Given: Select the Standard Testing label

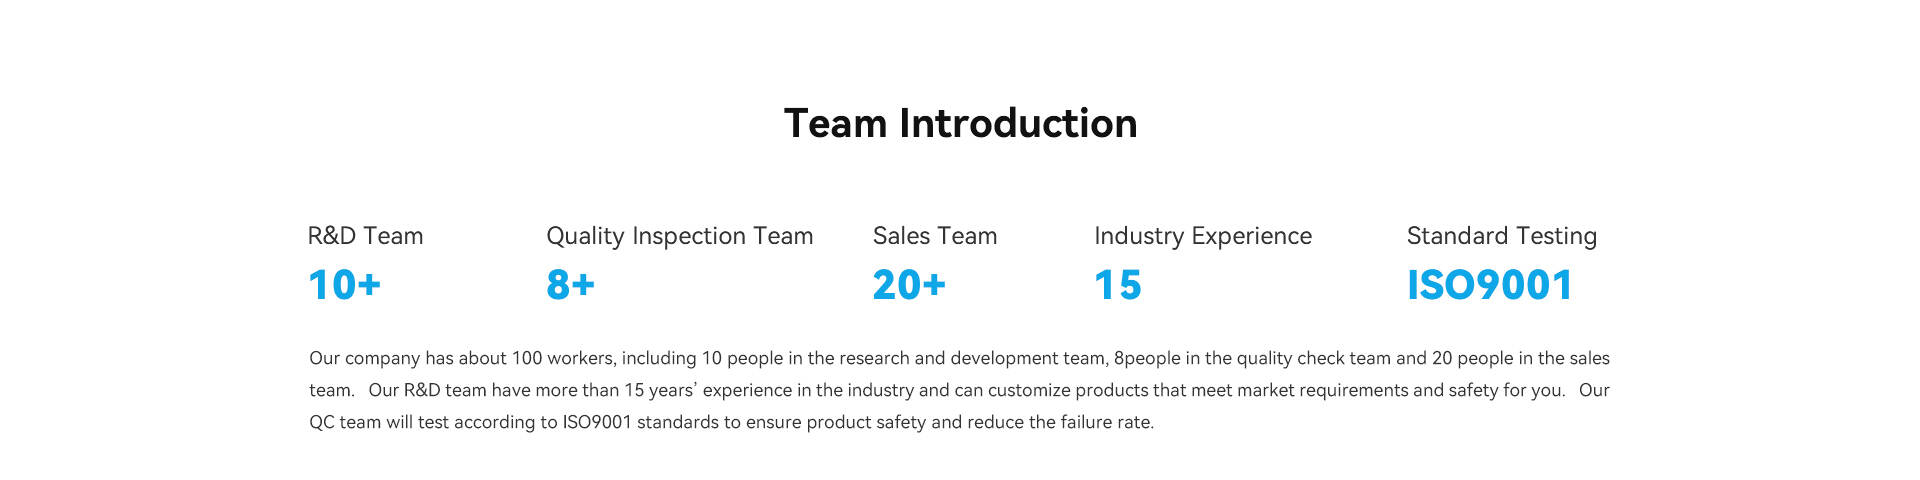Looking at the screenshot, I should coord(1502,236).
